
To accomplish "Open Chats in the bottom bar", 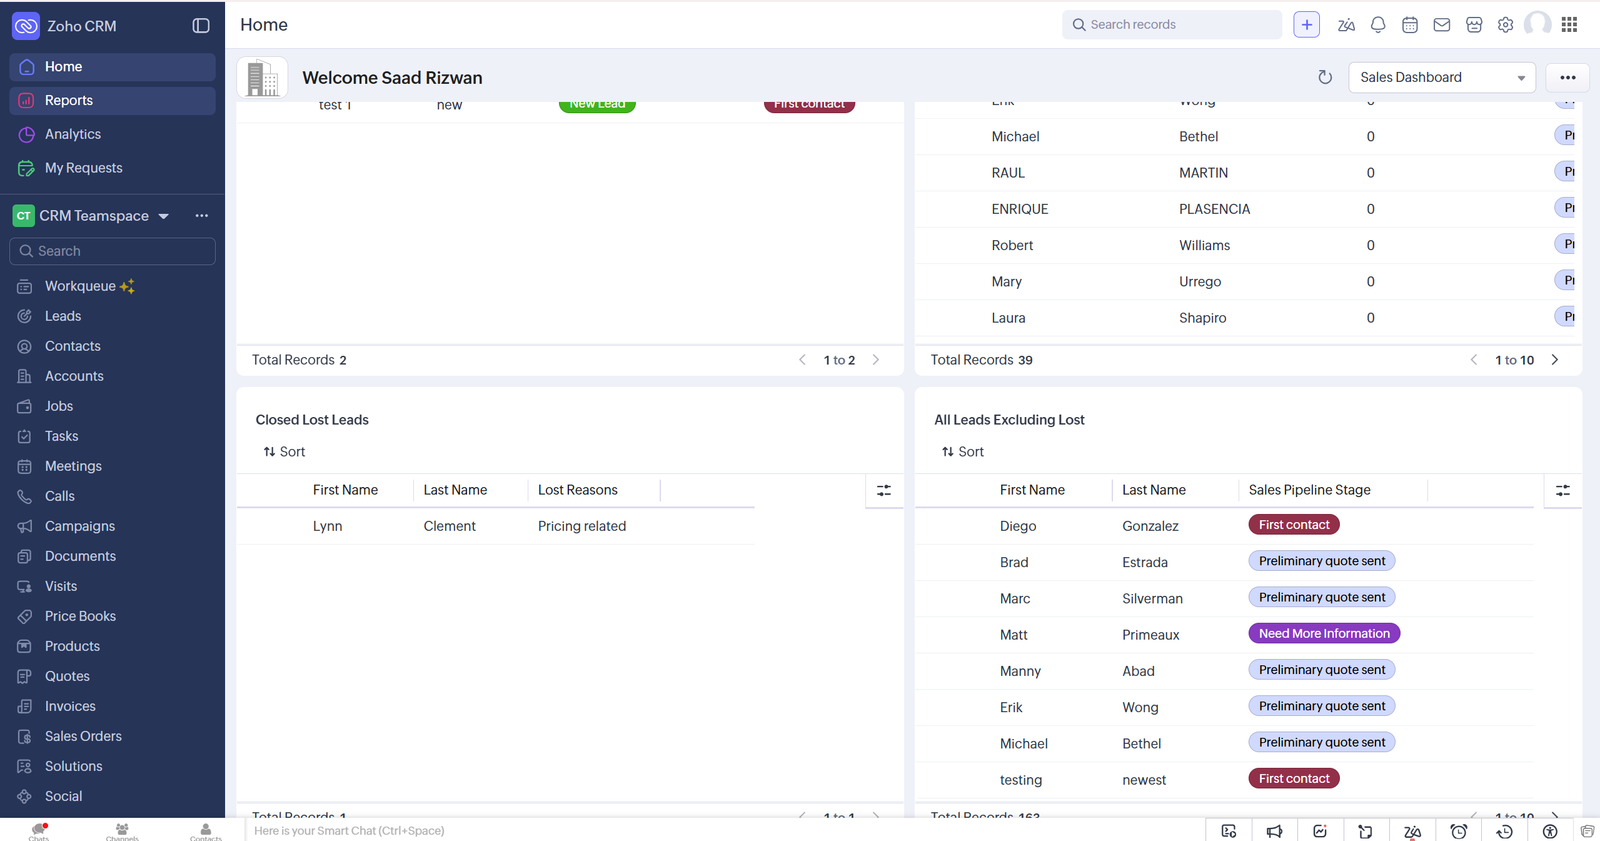I will coord(39,831).
